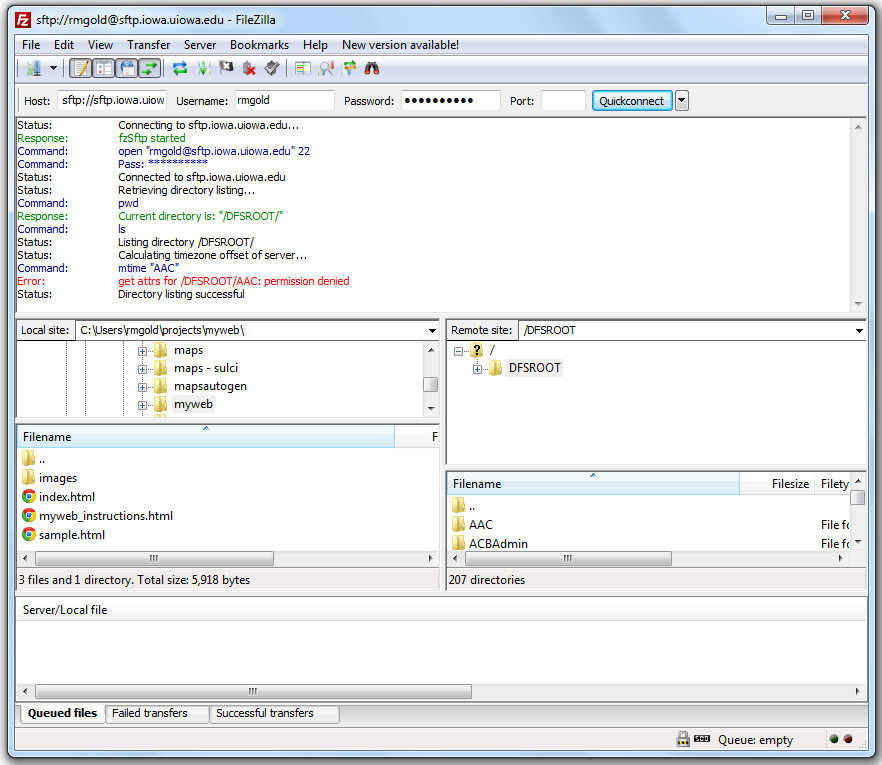
Task: Expand the maps folder in local tree
Action: pyautogui.click(x=142, y=351)
